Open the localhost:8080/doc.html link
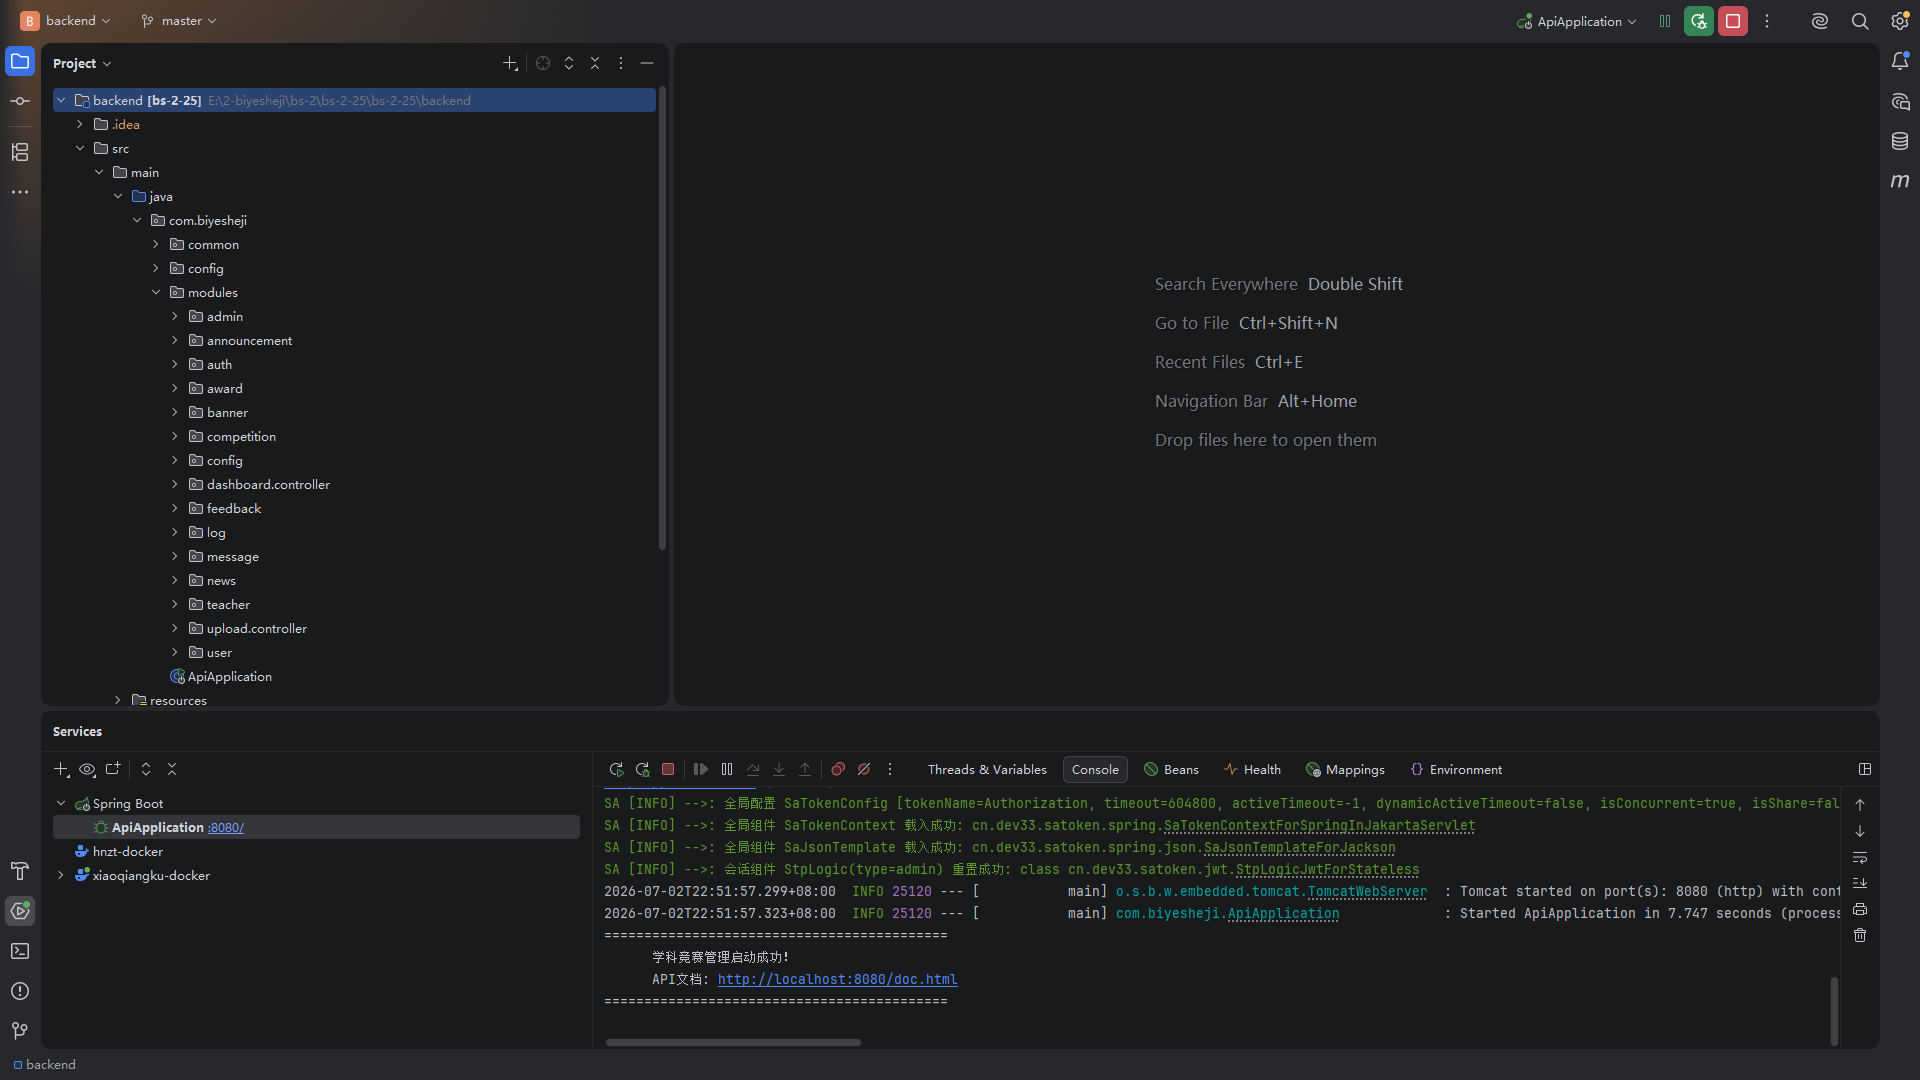The height and width of the screenshot is (1080, 1920). tap(837, 979)
